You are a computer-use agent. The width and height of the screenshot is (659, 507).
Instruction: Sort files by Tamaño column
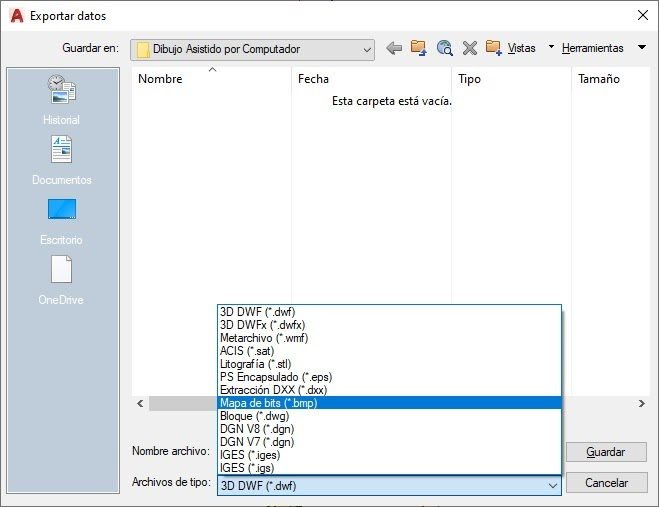(611, 79)
